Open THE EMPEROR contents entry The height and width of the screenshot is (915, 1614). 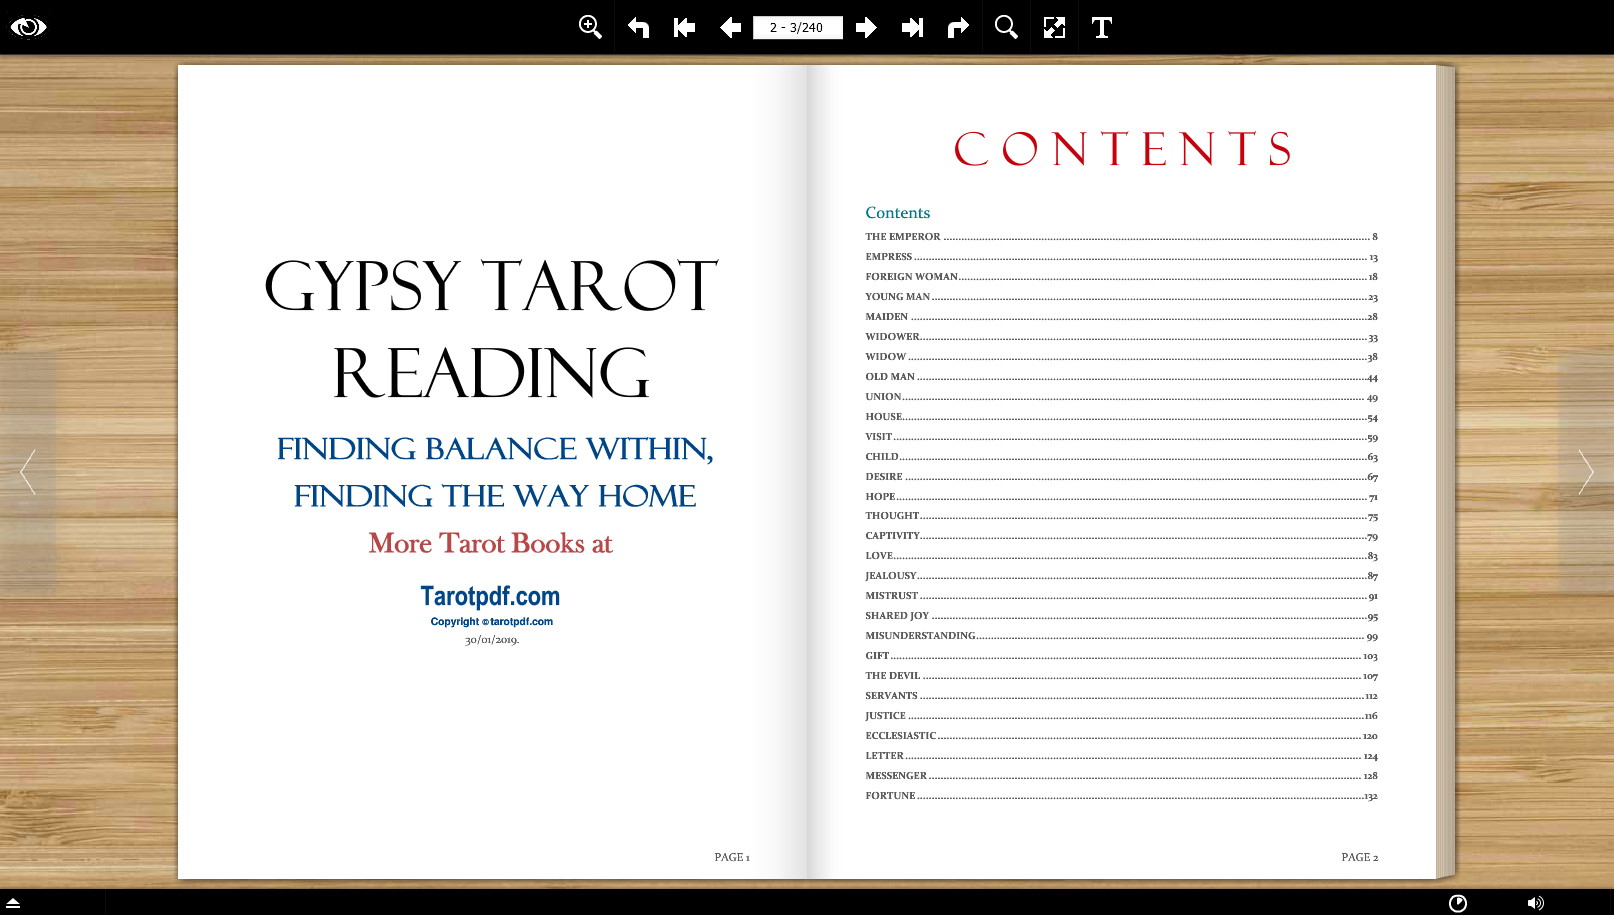(x=903, y=237)
